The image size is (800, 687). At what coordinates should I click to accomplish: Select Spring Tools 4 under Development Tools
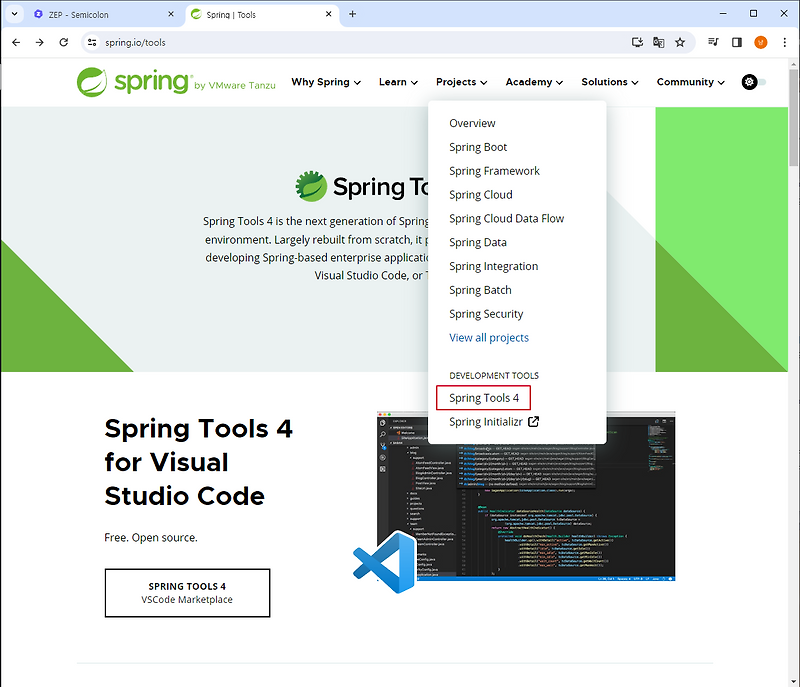(x=484, y=398)
